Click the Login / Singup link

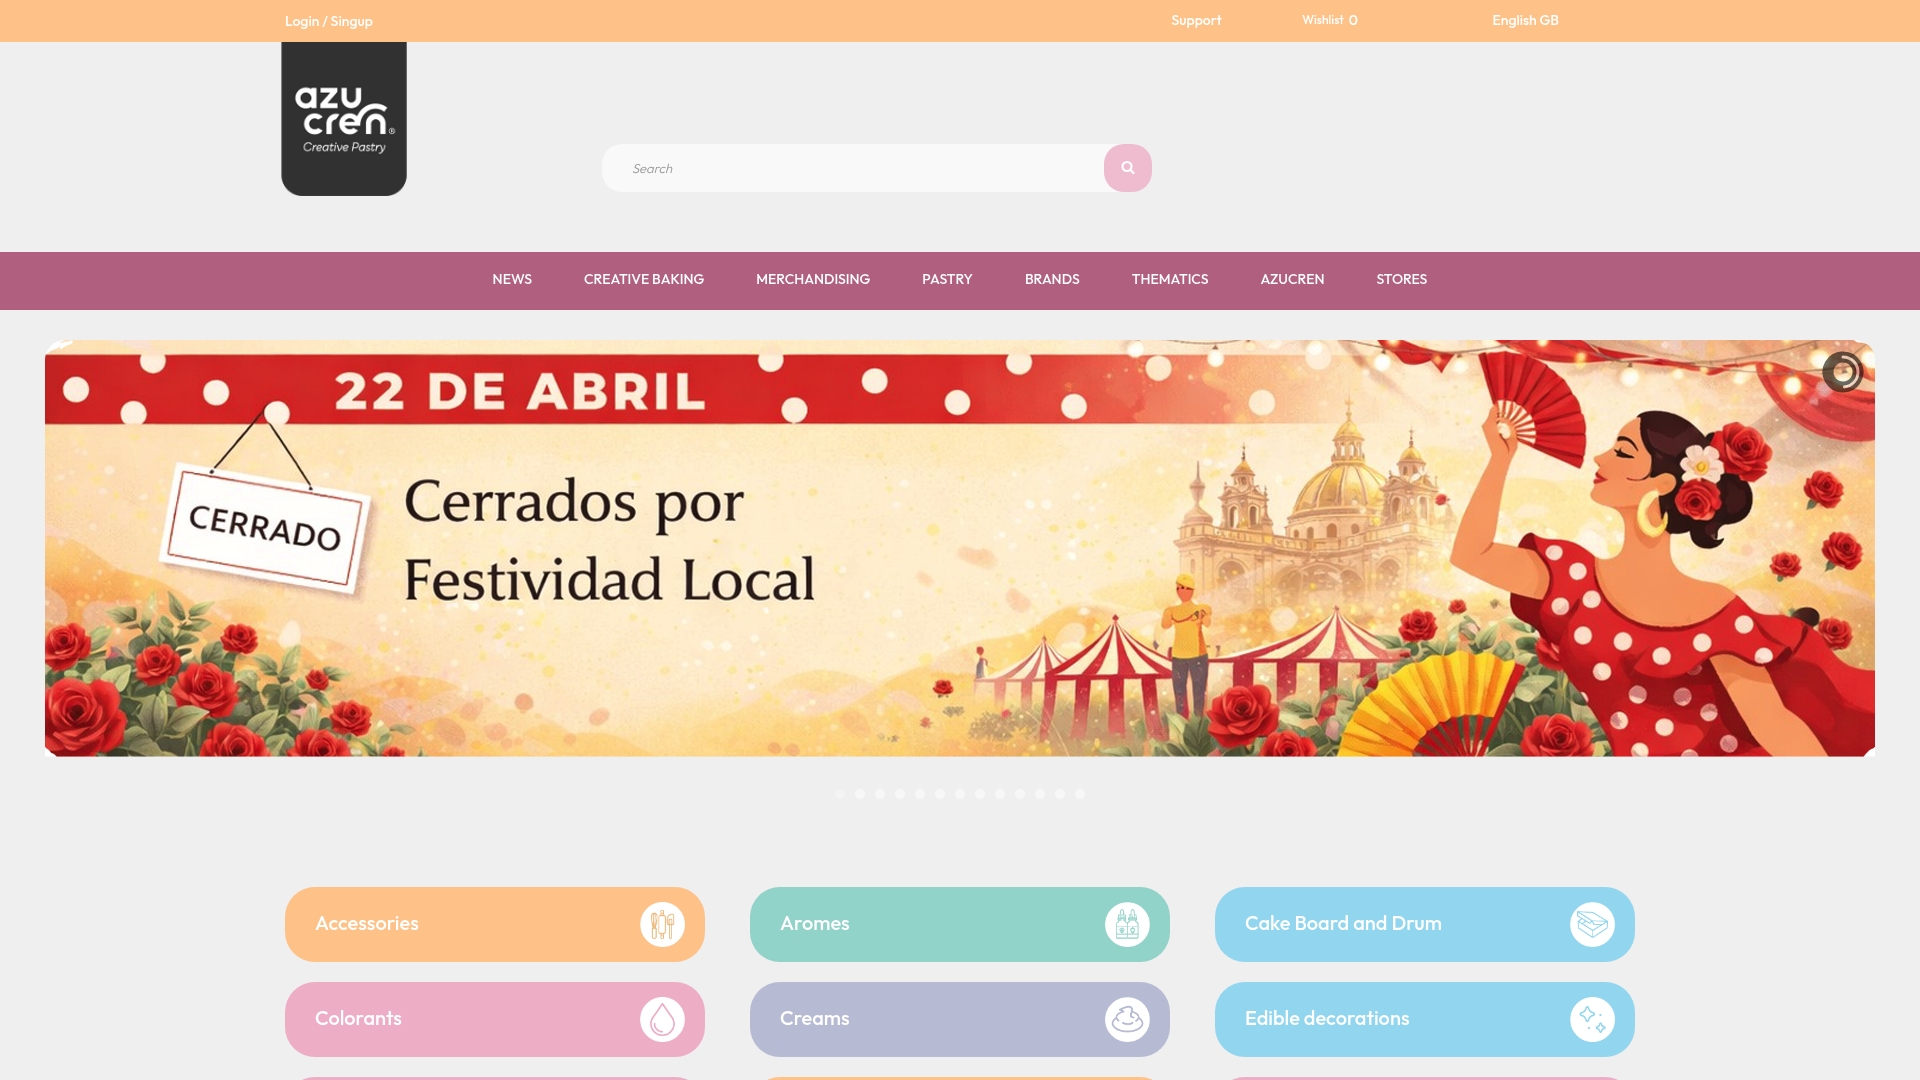tap(328, 20)
